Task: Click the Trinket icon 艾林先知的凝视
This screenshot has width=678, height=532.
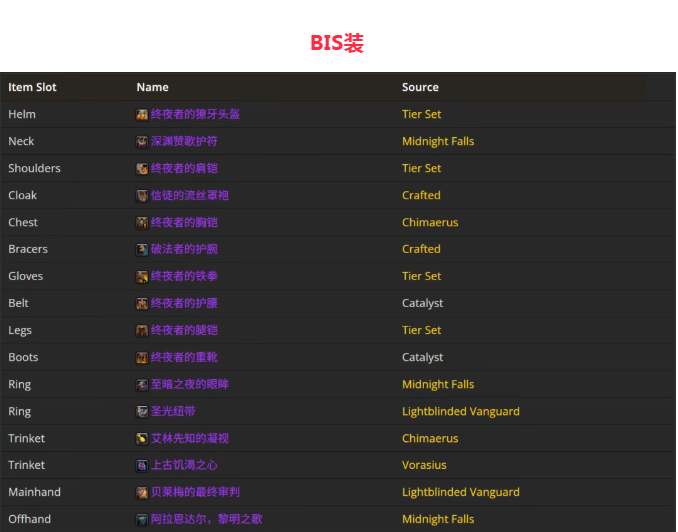Action: tap(142, 438)
